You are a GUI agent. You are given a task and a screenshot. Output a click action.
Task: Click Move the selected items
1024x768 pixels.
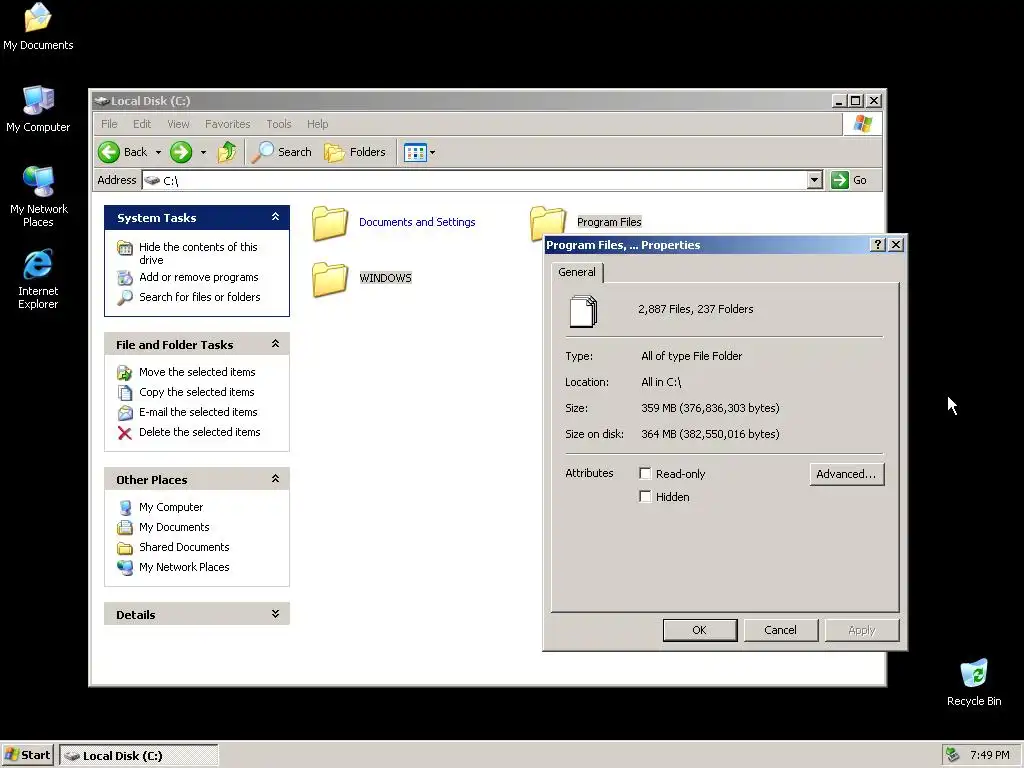(197, 372)
